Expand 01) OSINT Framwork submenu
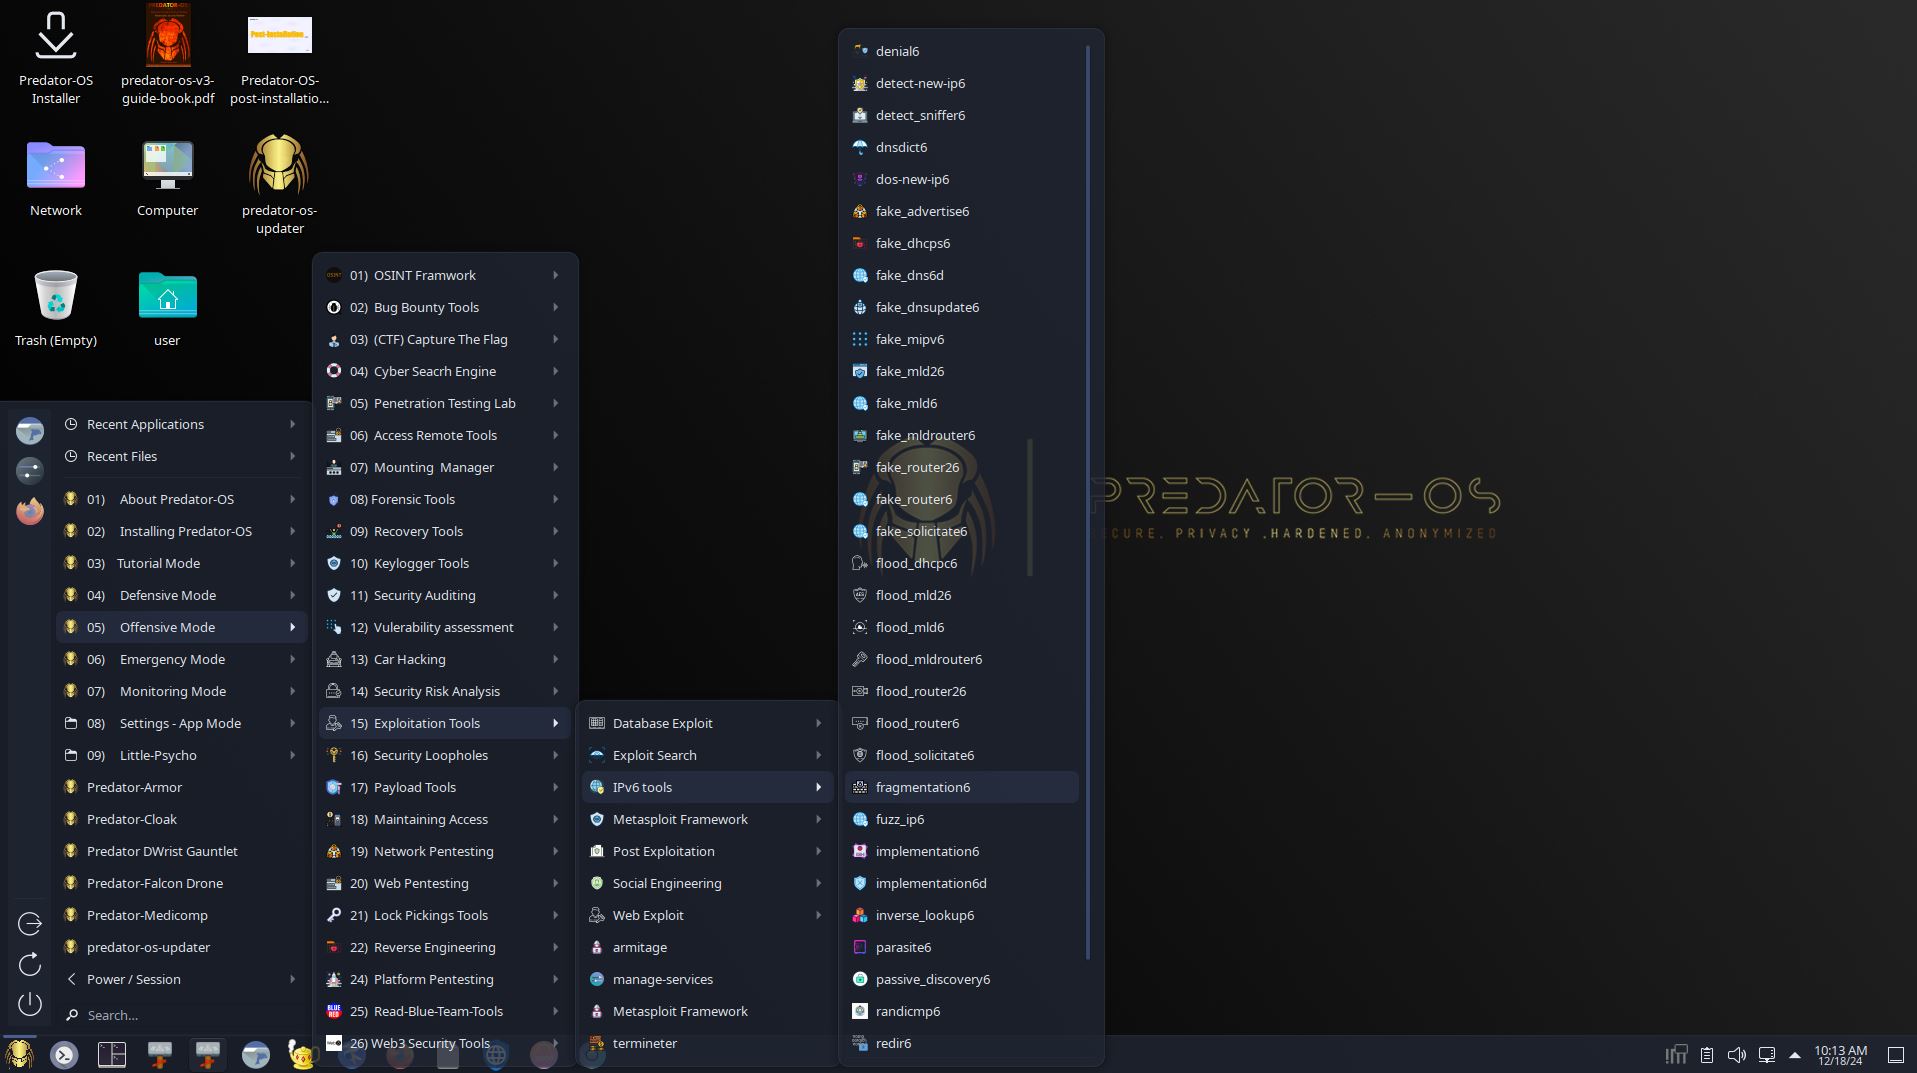The image size is (1917, 1073). click(444, 275)
